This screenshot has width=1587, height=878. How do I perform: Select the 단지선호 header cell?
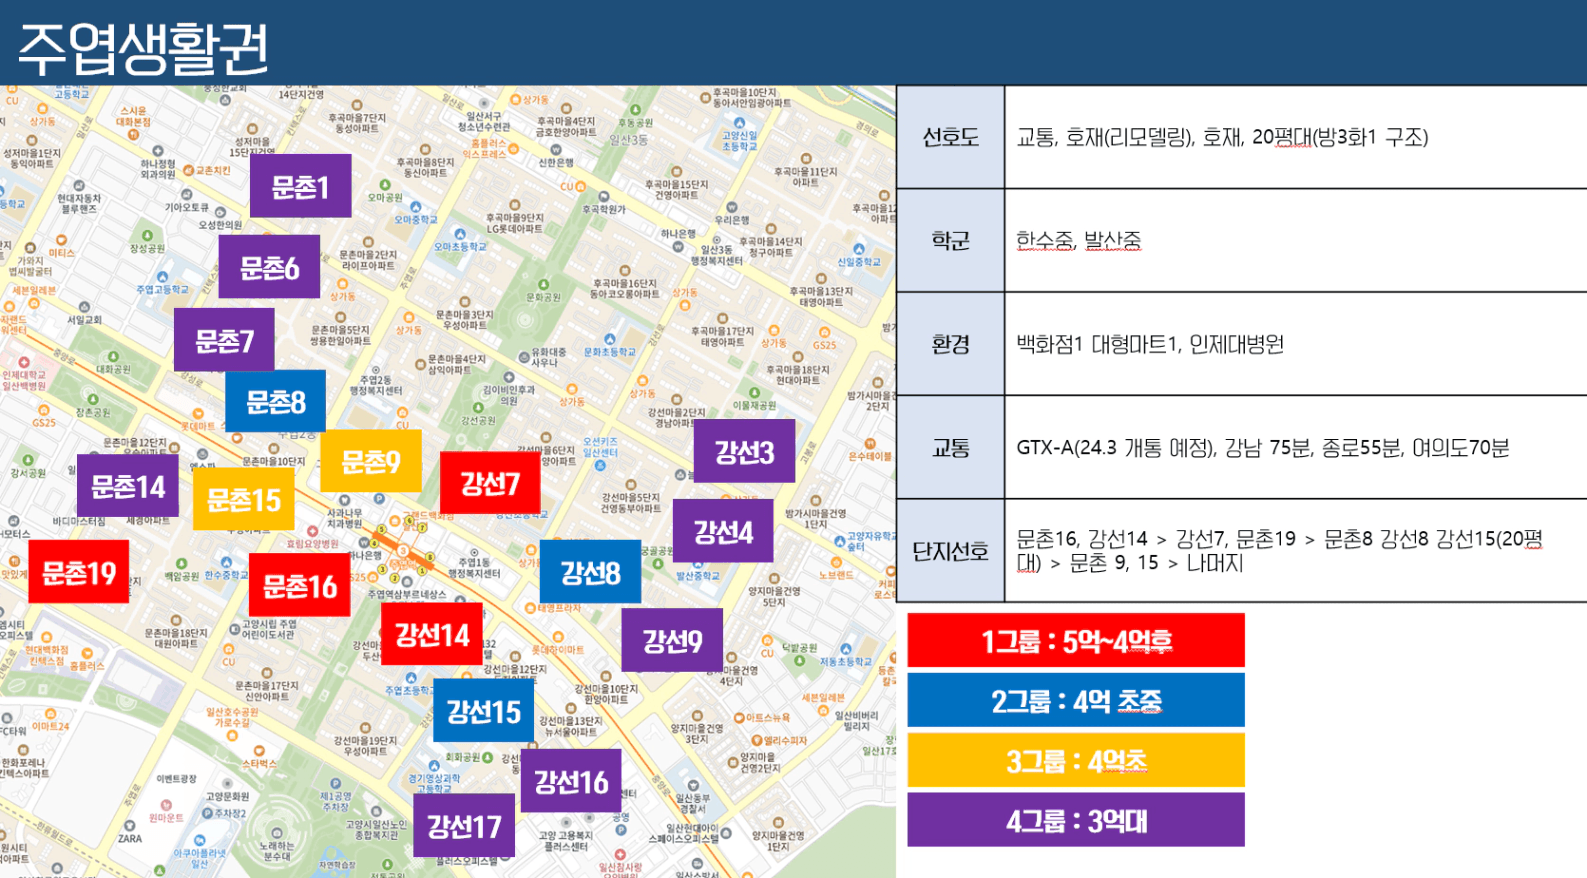pos(950,551)
